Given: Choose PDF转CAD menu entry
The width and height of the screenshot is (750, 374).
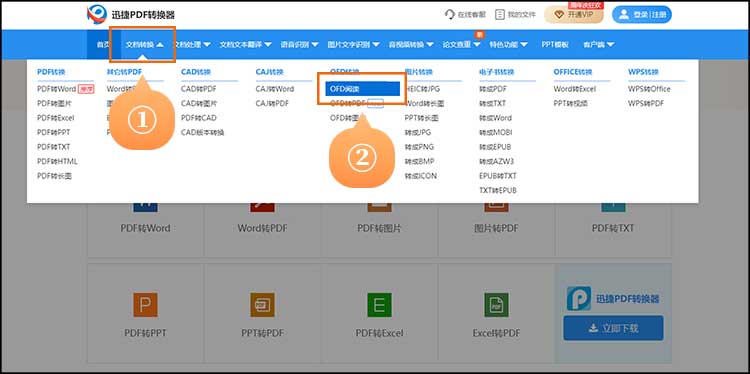Looking at the screenshot, I should pyautogui.click(x=199, y=118).
